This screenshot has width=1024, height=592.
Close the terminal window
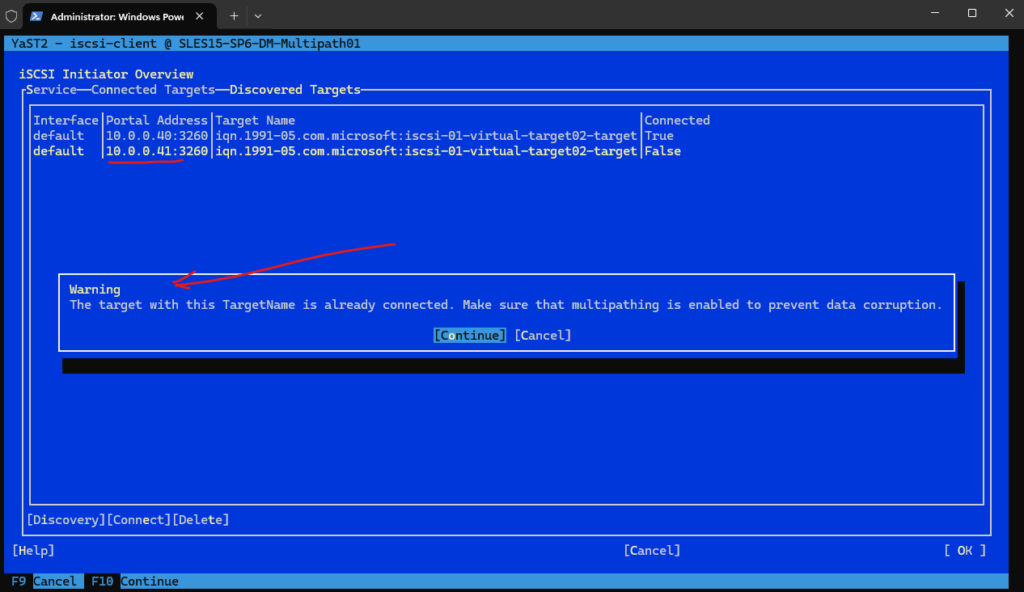pyautogui.click(x=1009, y=13)
